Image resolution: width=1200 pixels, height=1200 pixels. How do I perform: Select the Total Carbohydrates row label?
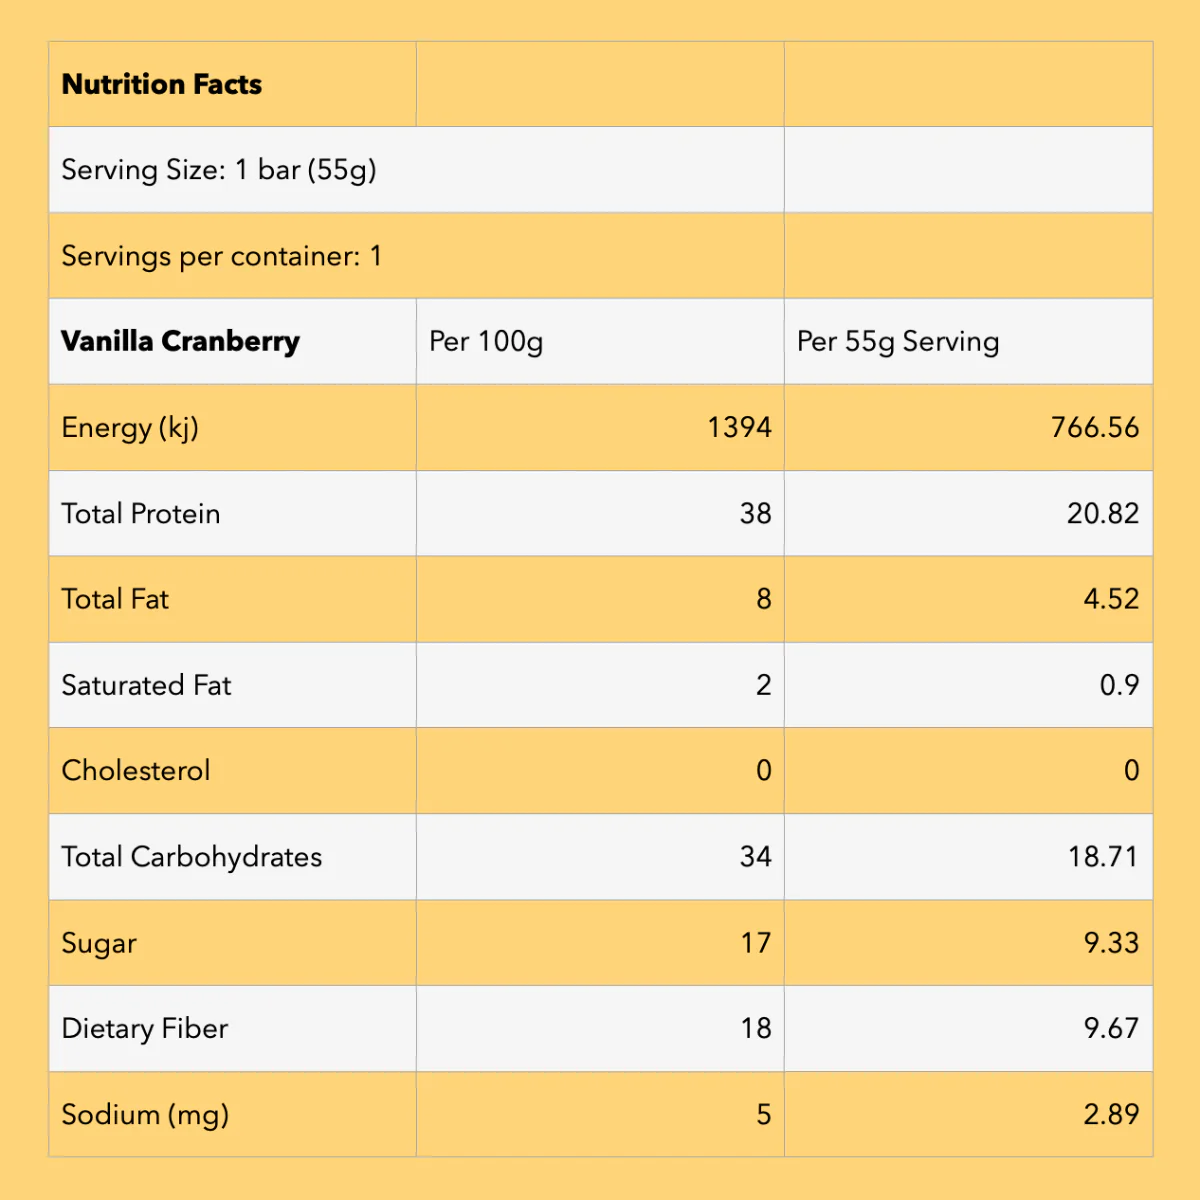point(192,857)
